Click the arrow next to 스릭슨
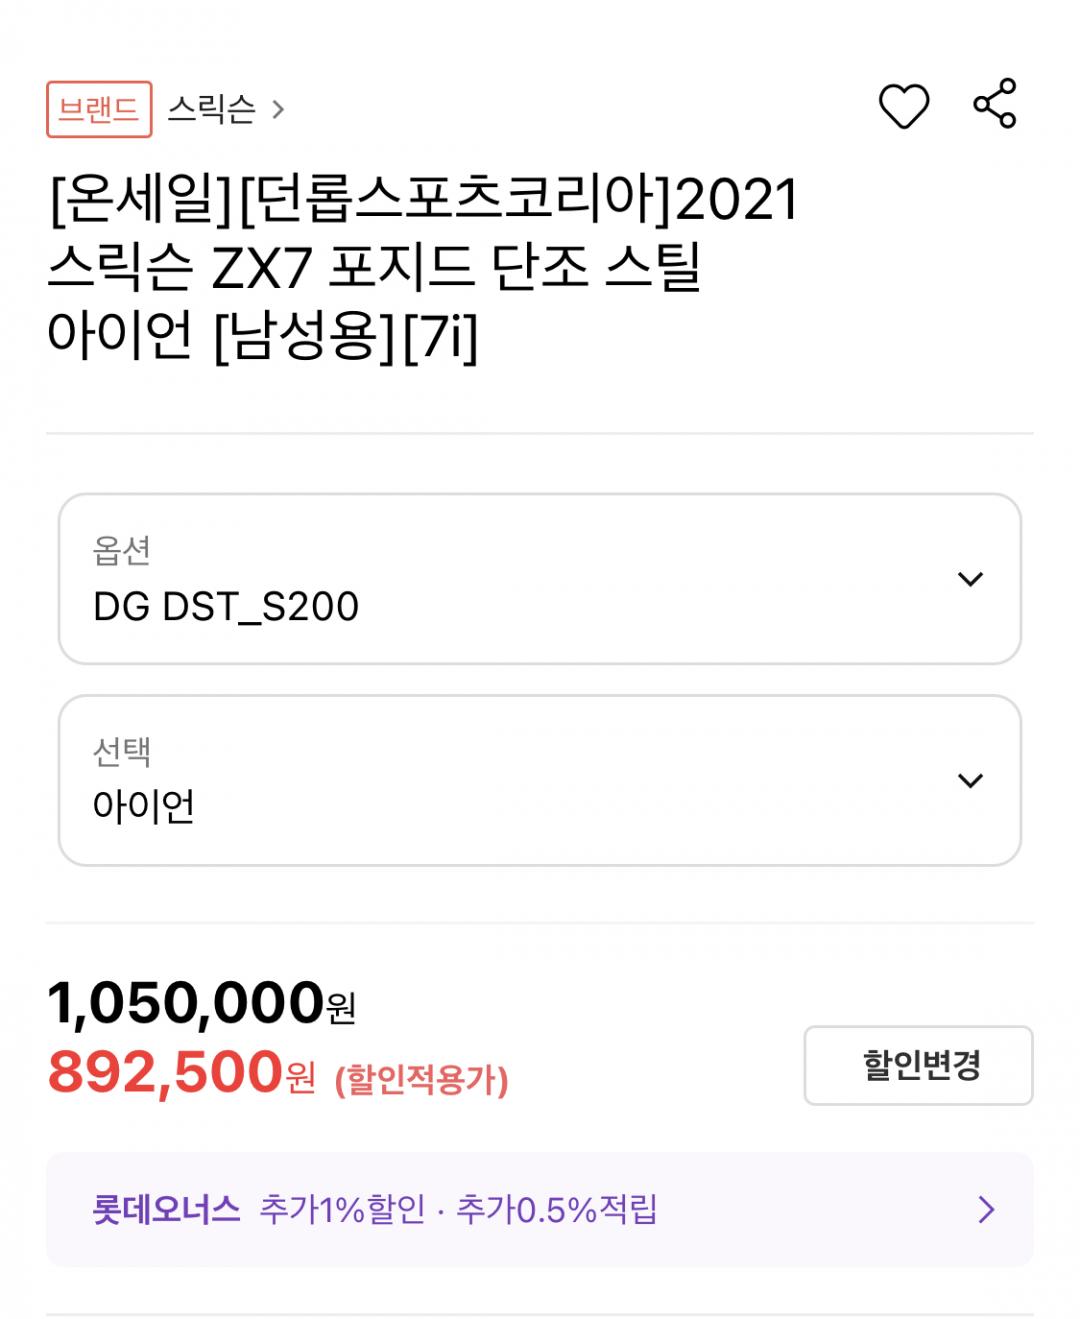 279,109
